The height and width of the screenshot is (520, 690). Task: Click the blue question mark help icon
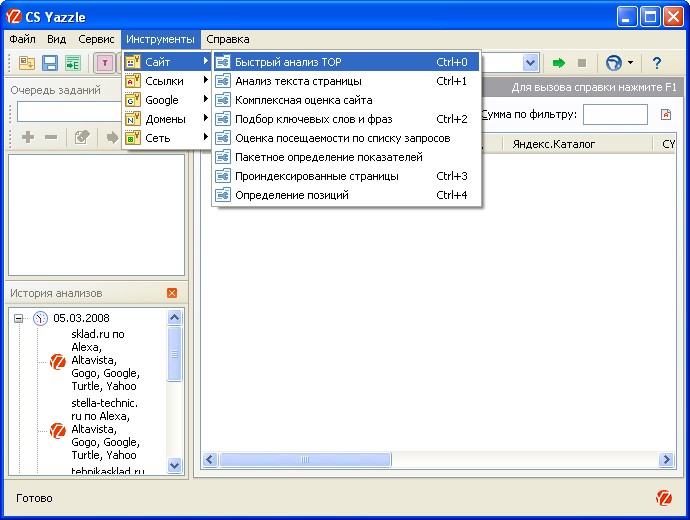click(657, 63)
